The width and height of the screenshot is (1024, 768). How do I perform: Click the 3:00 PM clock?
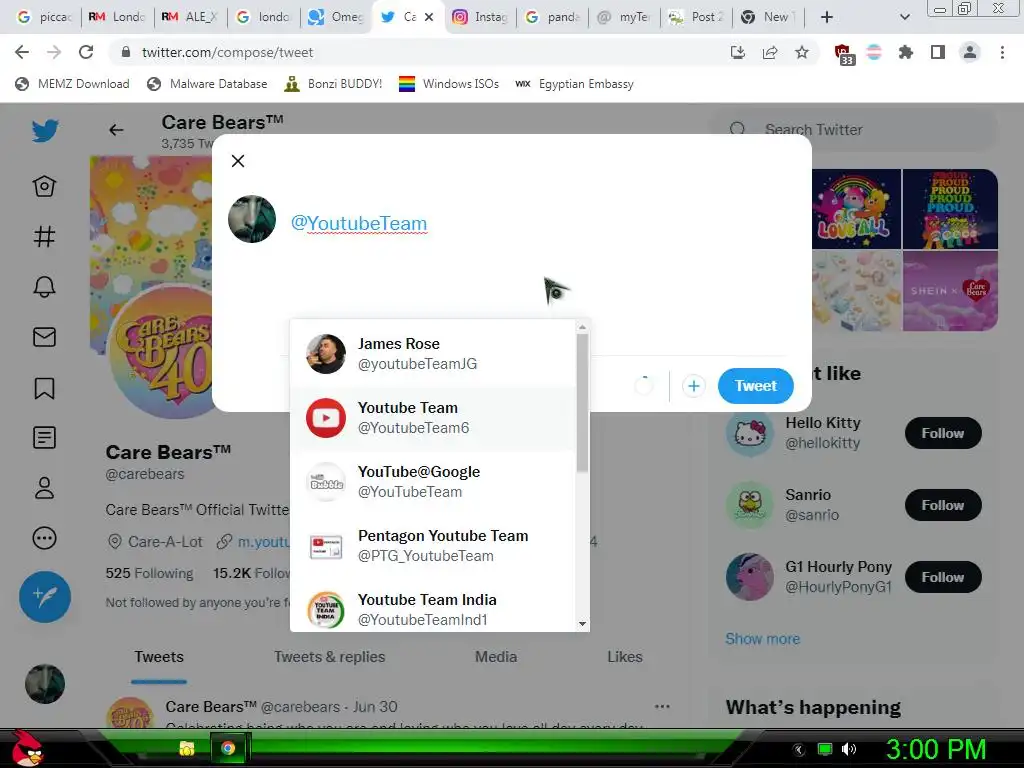click(x=936, y=749)
